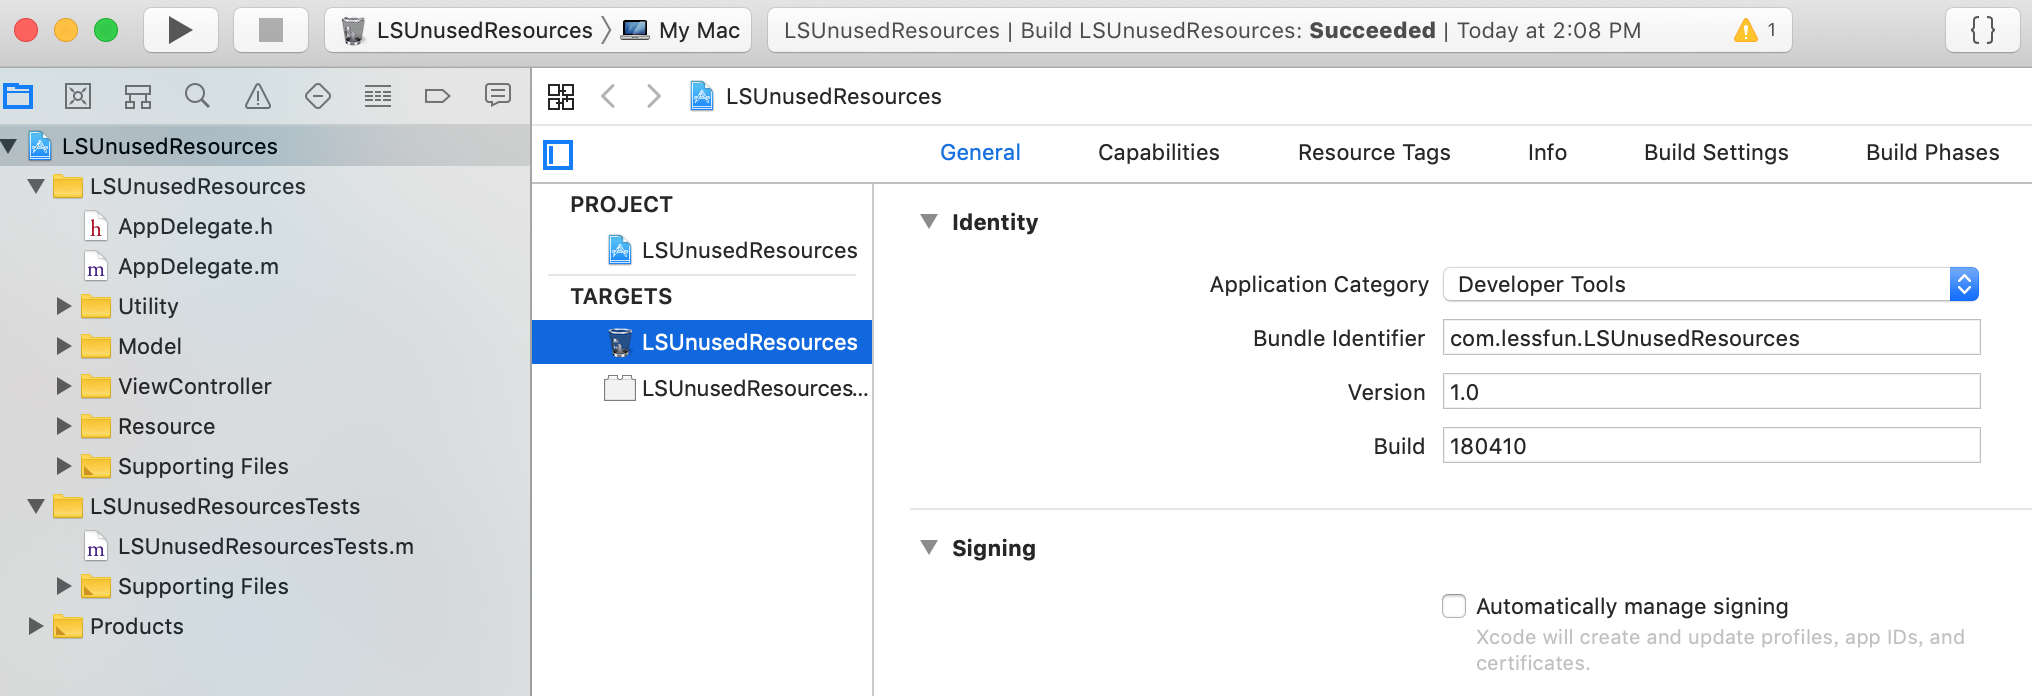The height and width of the screenshot is (696, 2032).
Task: Show the issue navigator warning icon
Action: pyautogui.click(x=258, y=96)
